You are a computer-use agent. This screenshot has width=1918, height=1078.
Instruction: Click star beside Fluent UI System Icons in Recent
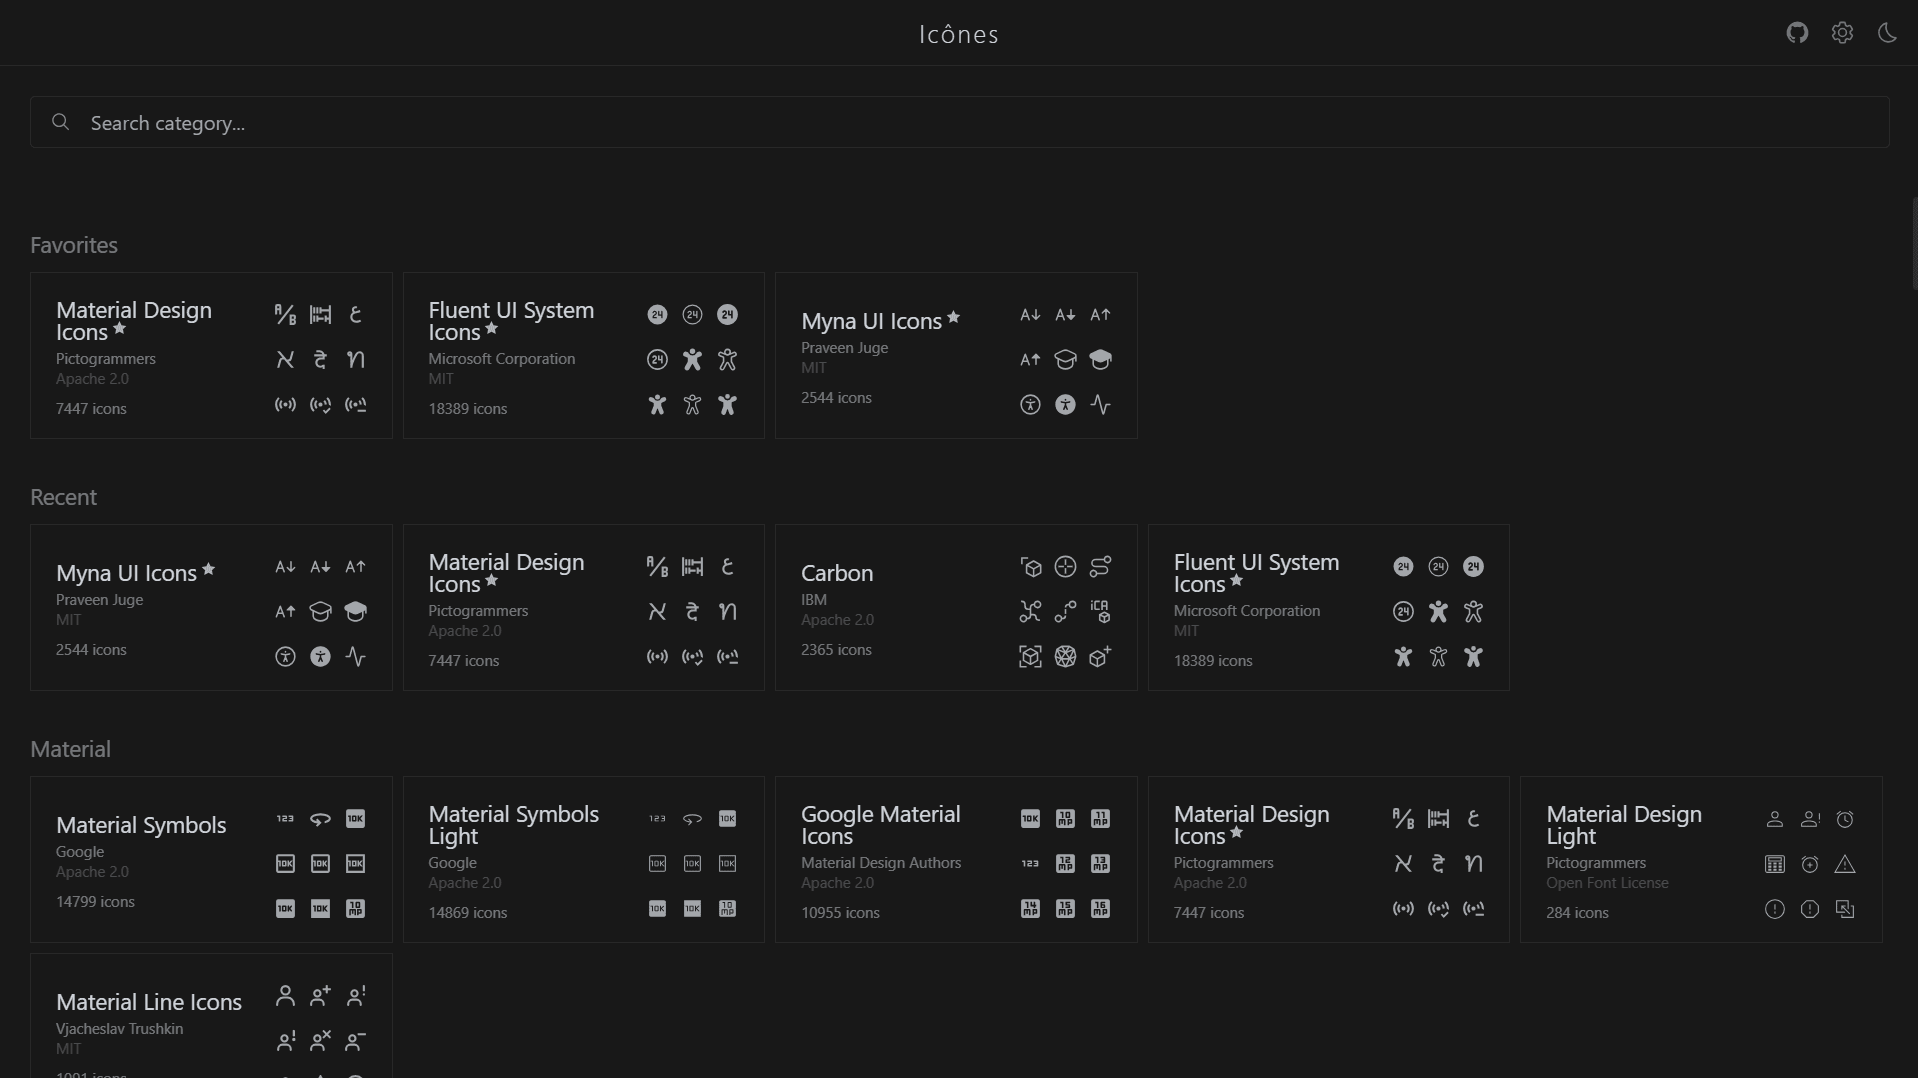pos(1237,580)
